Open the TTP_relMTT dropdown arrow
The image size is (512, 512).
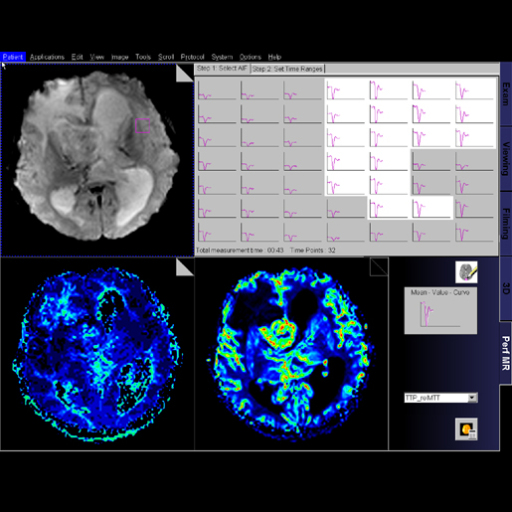pyautogui.click(x=472, y=398)
